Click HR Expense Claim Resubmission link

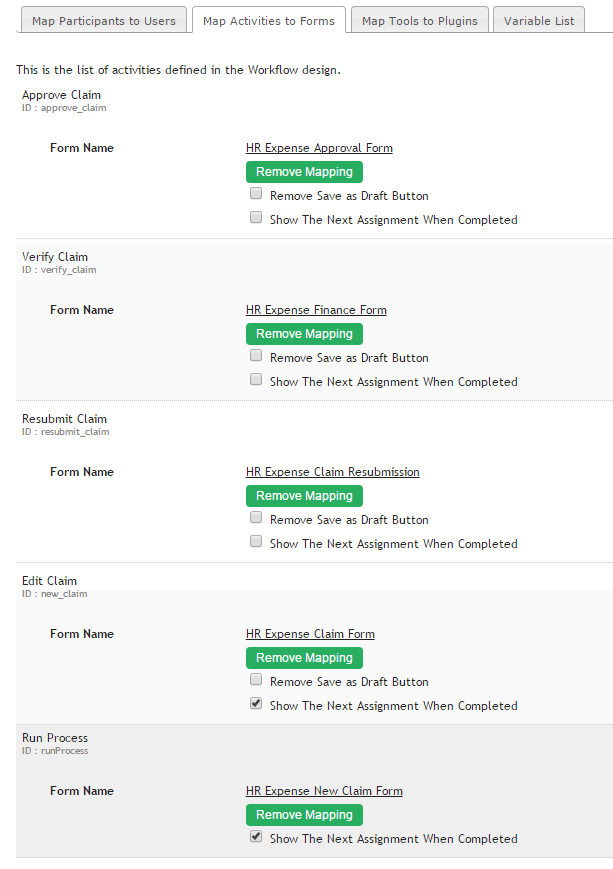pyautogui.click(x=332, y=472)
